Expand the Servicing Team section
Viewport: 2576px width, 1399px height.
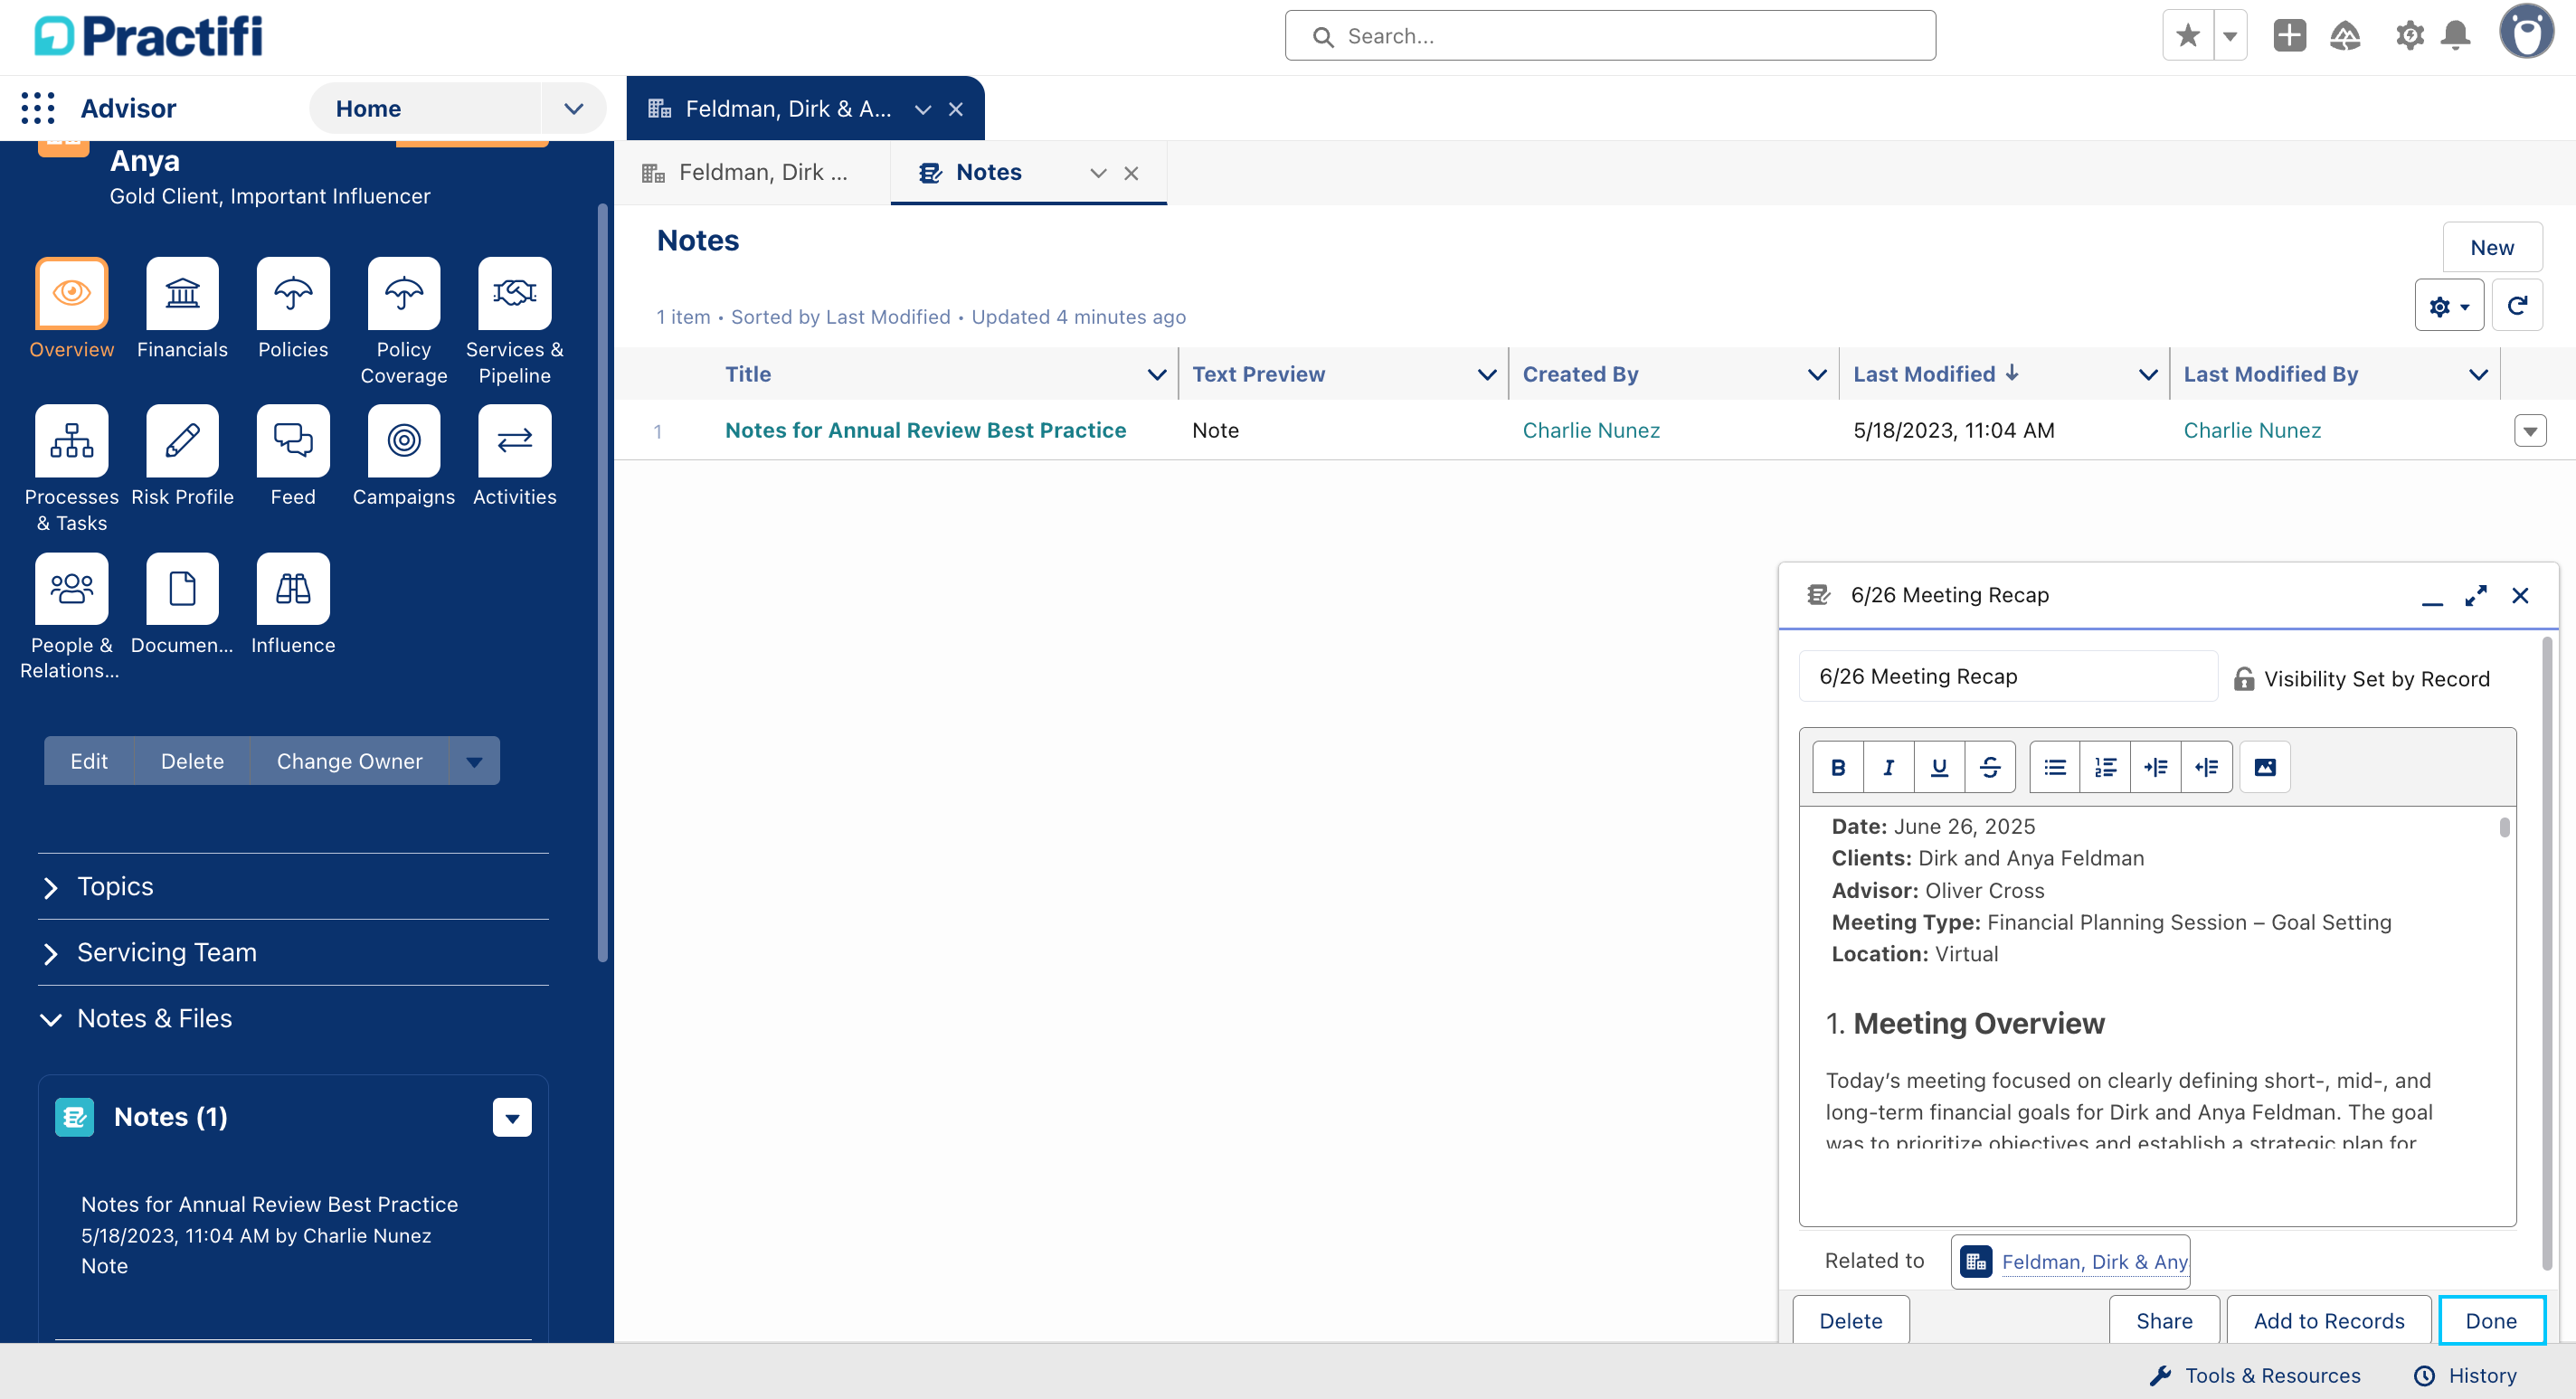point(293,952)
